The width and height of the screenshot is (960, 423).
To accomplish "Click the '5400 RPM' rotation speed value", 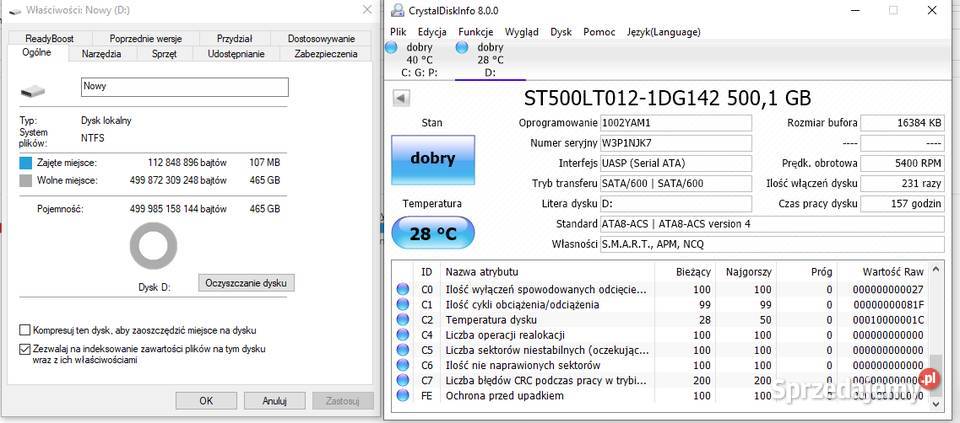I will pyautogui.click(x=902, y=163).
